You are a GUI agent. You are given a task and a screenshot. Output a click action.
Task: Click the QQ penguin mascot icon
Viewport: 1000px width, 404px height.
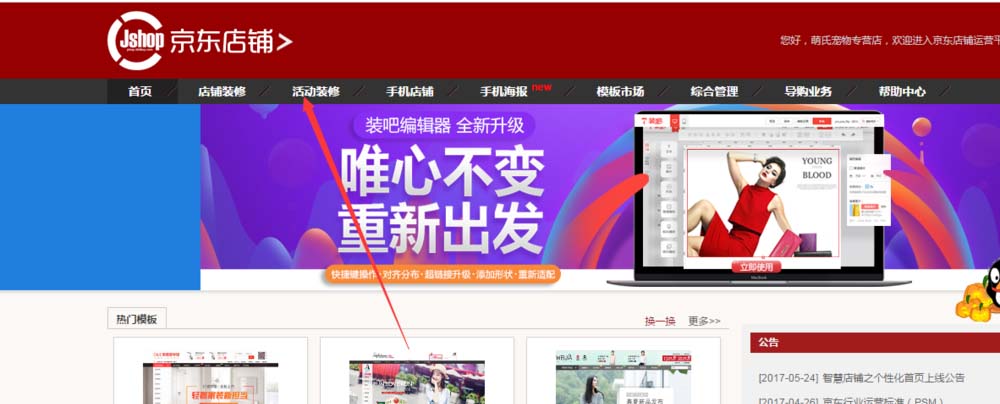click(x=980, y=289)
